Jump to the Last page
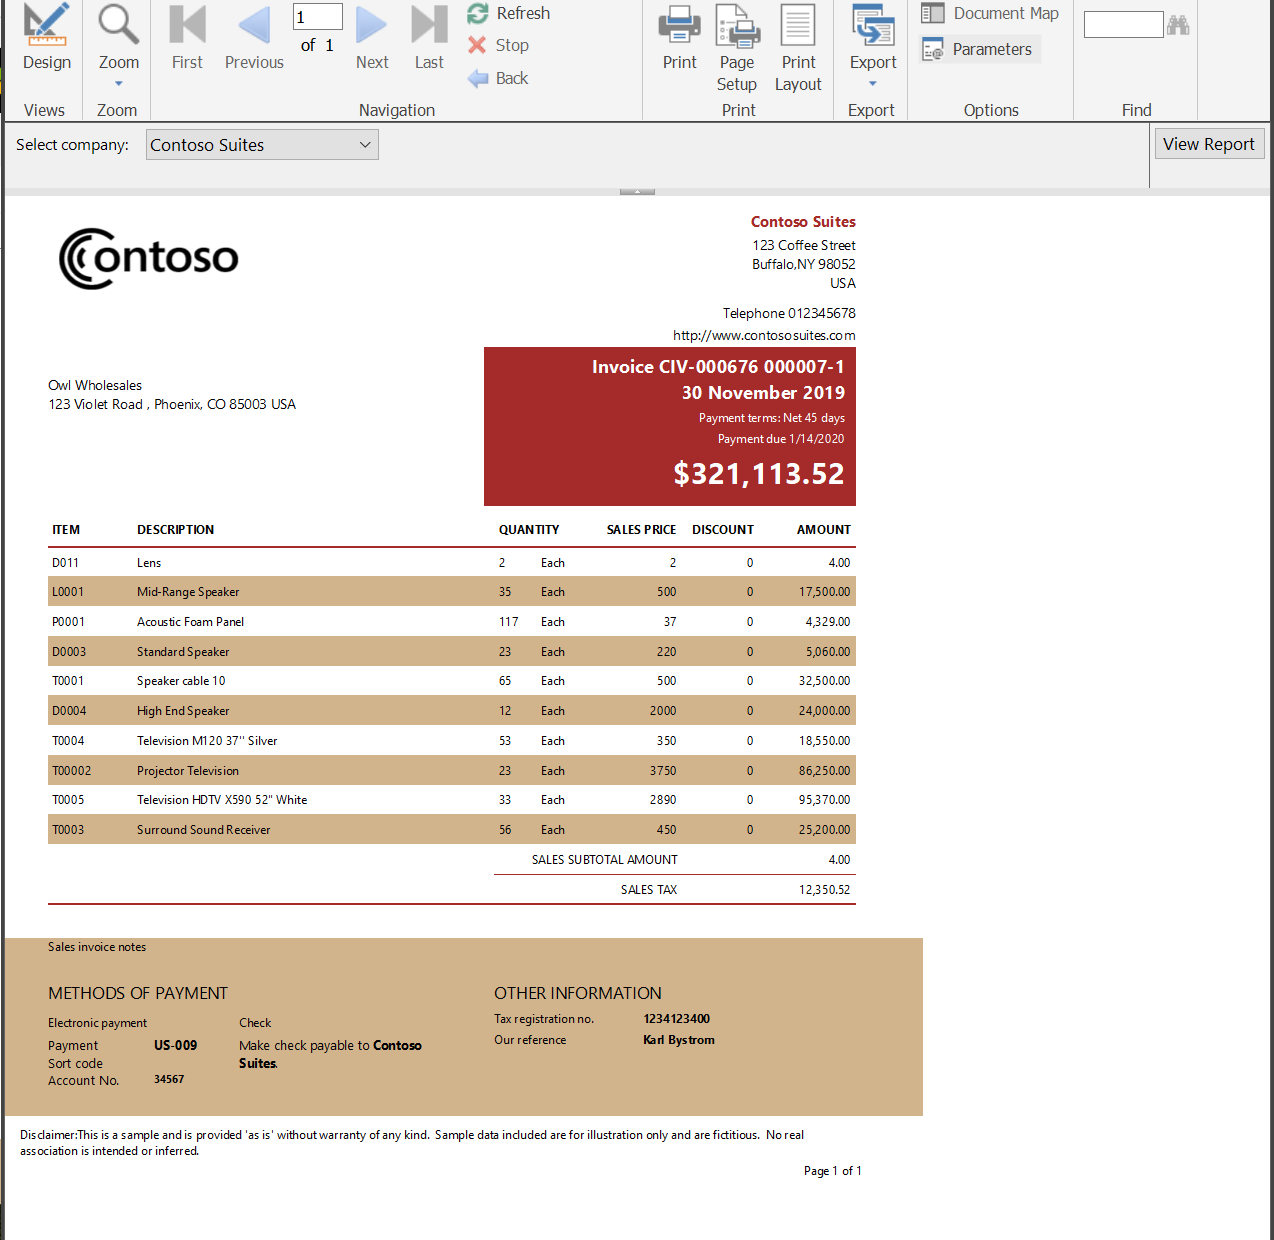This screenshot has width=1274, height=1240. pos(429,38)
